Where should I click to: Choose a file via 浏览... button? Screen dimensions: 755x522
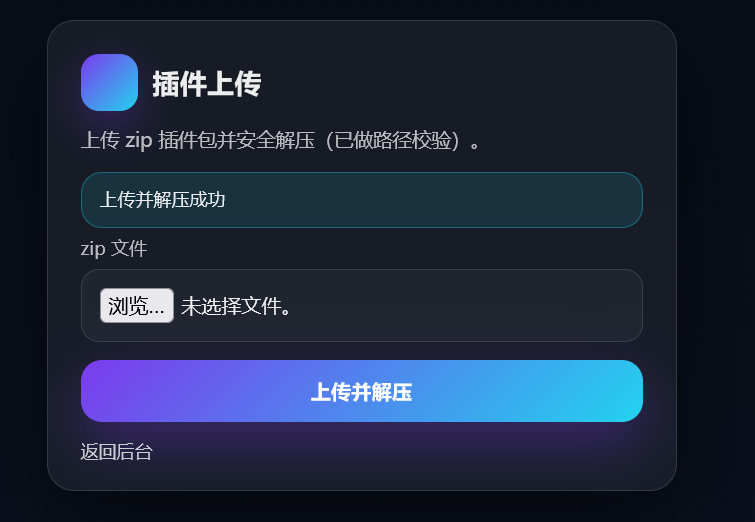pyautogui.click(x=137, y=306)
